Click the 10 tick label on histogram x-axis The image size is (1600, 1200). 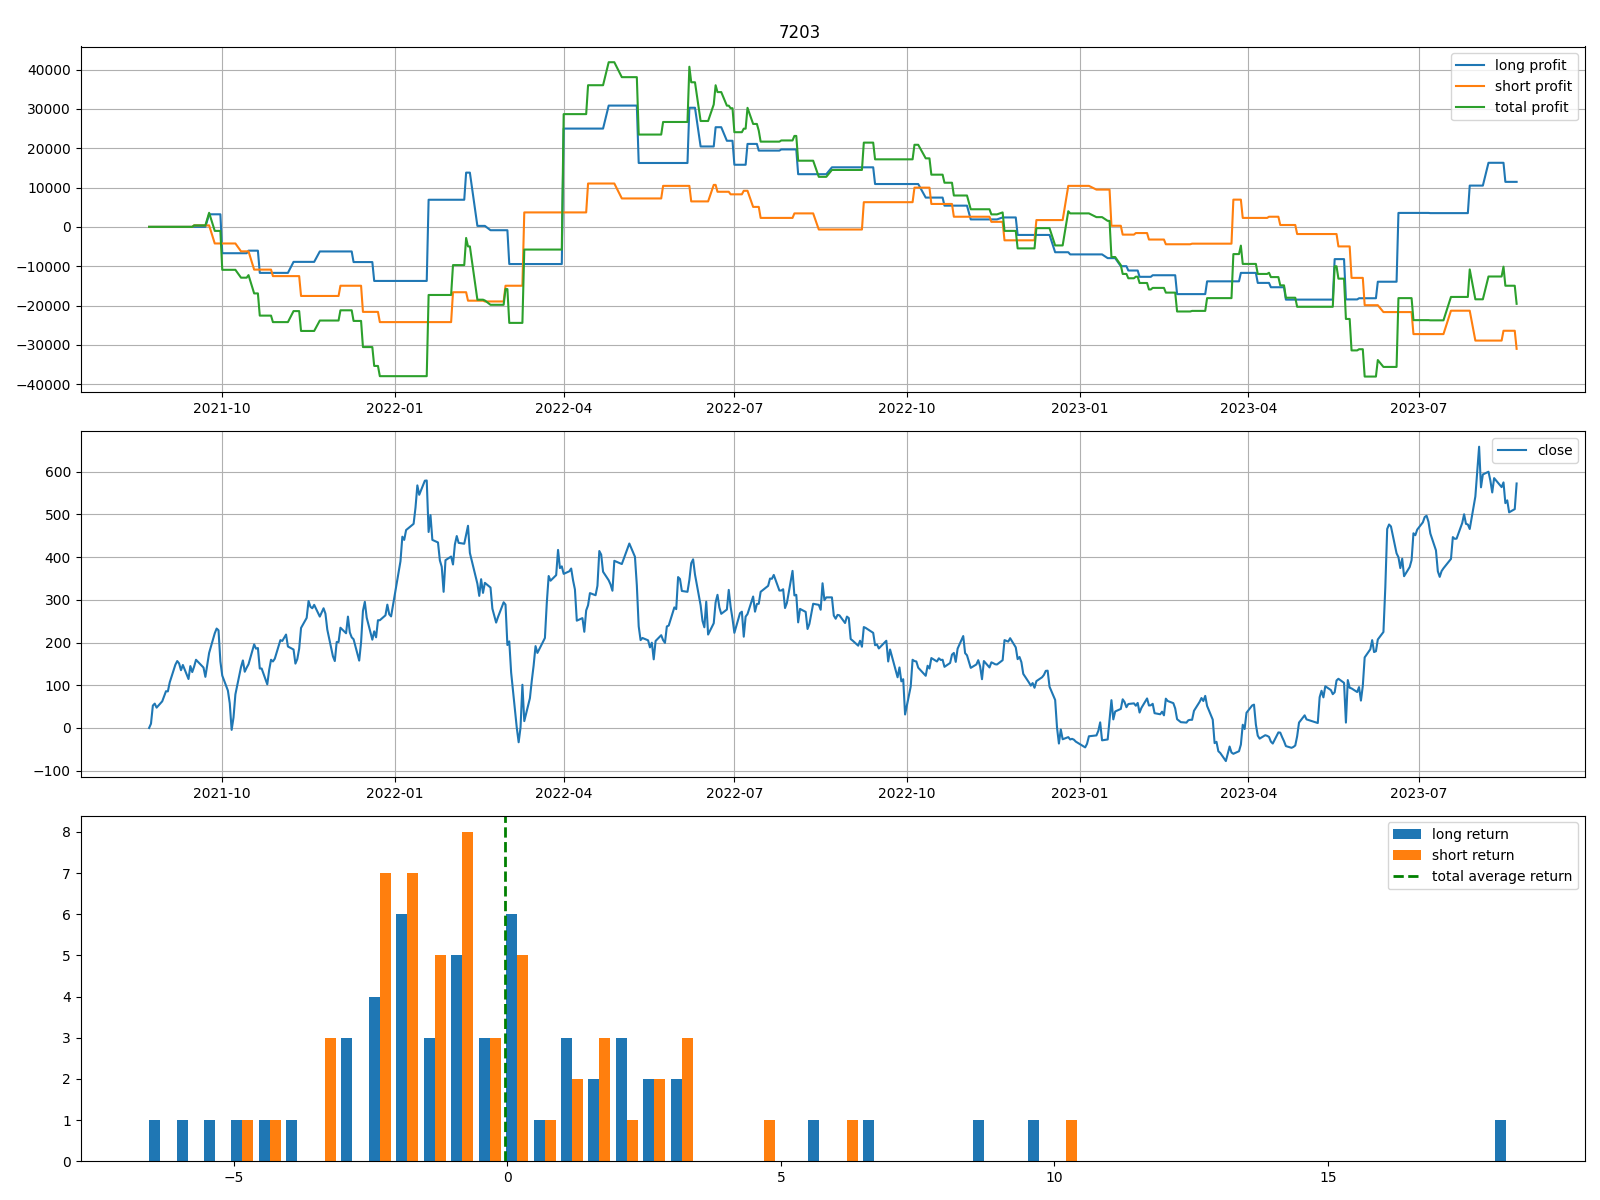1053,1178
